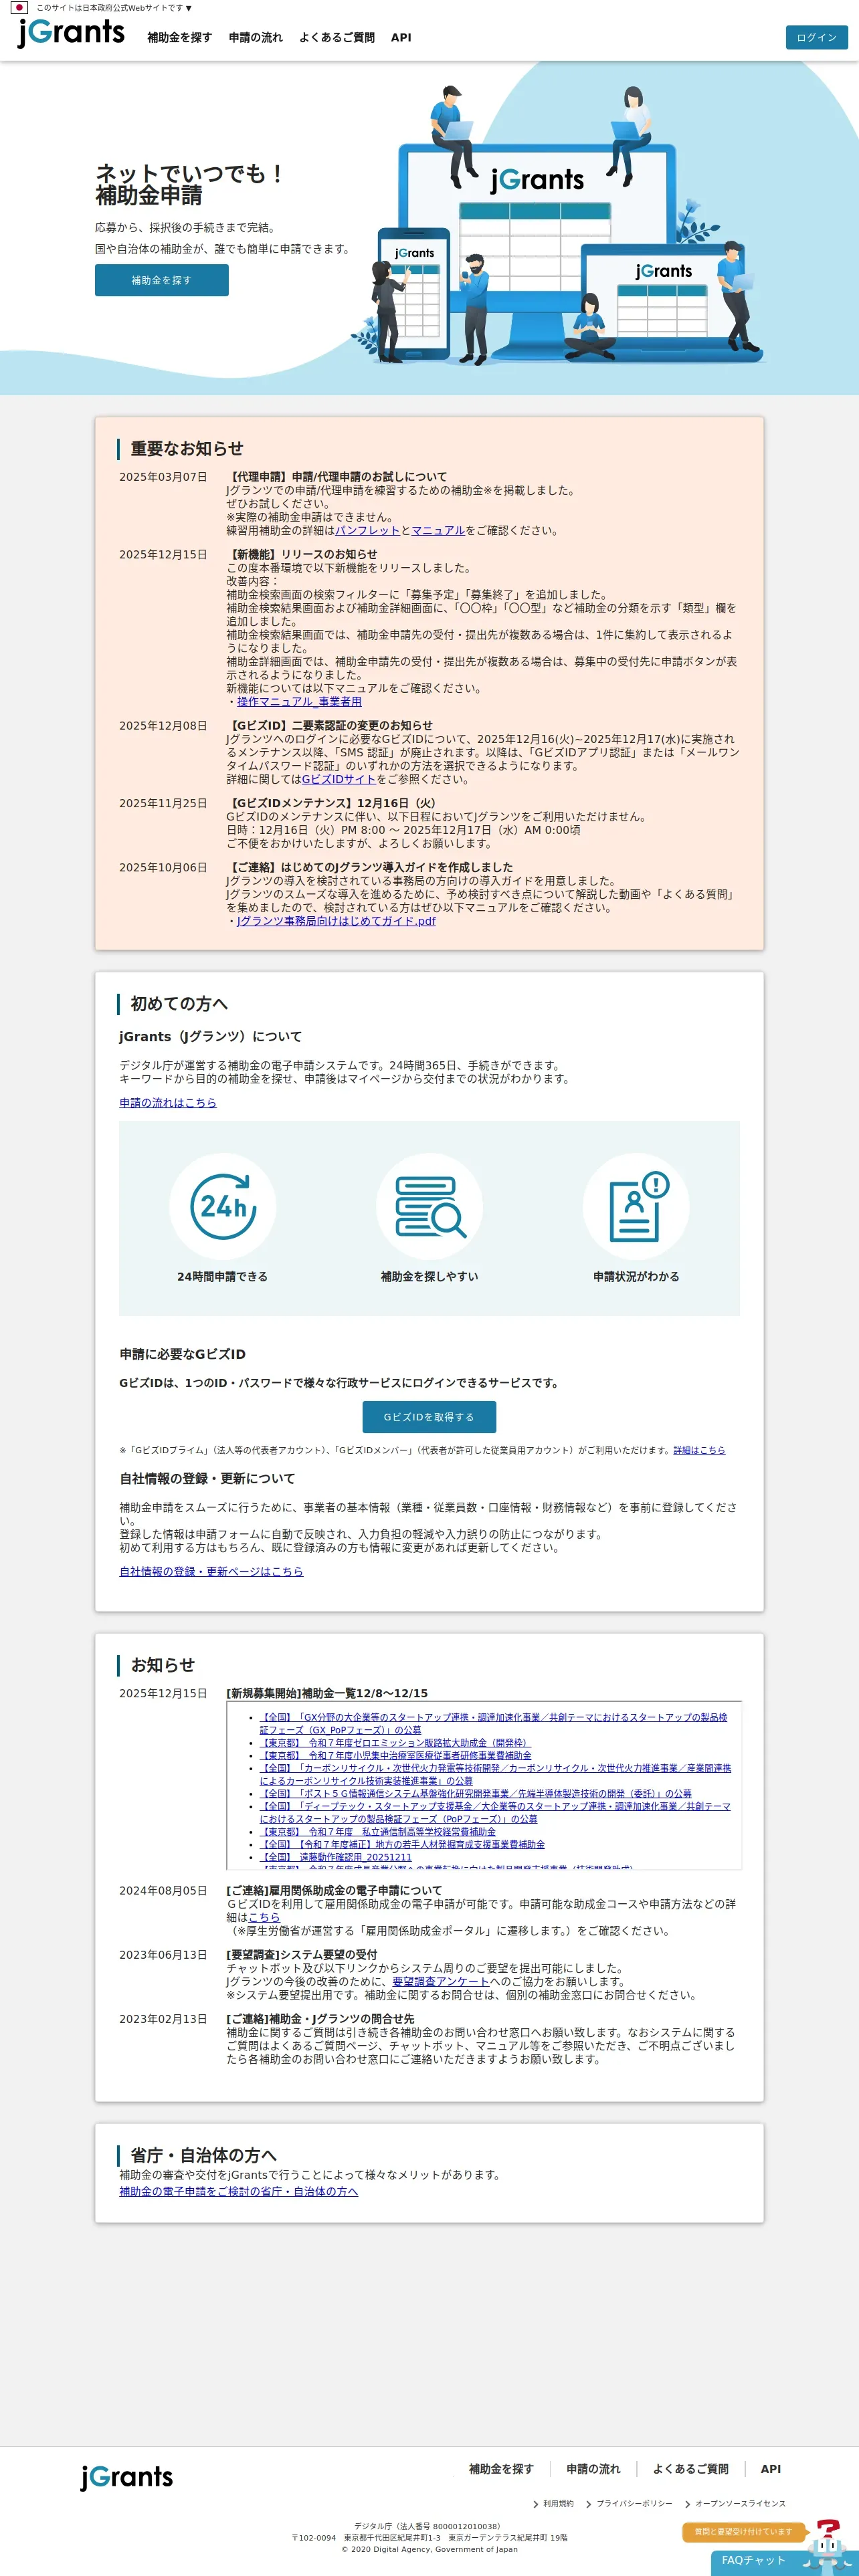Open よくあるご質問 in the top navigation

(x=337, y=38)
